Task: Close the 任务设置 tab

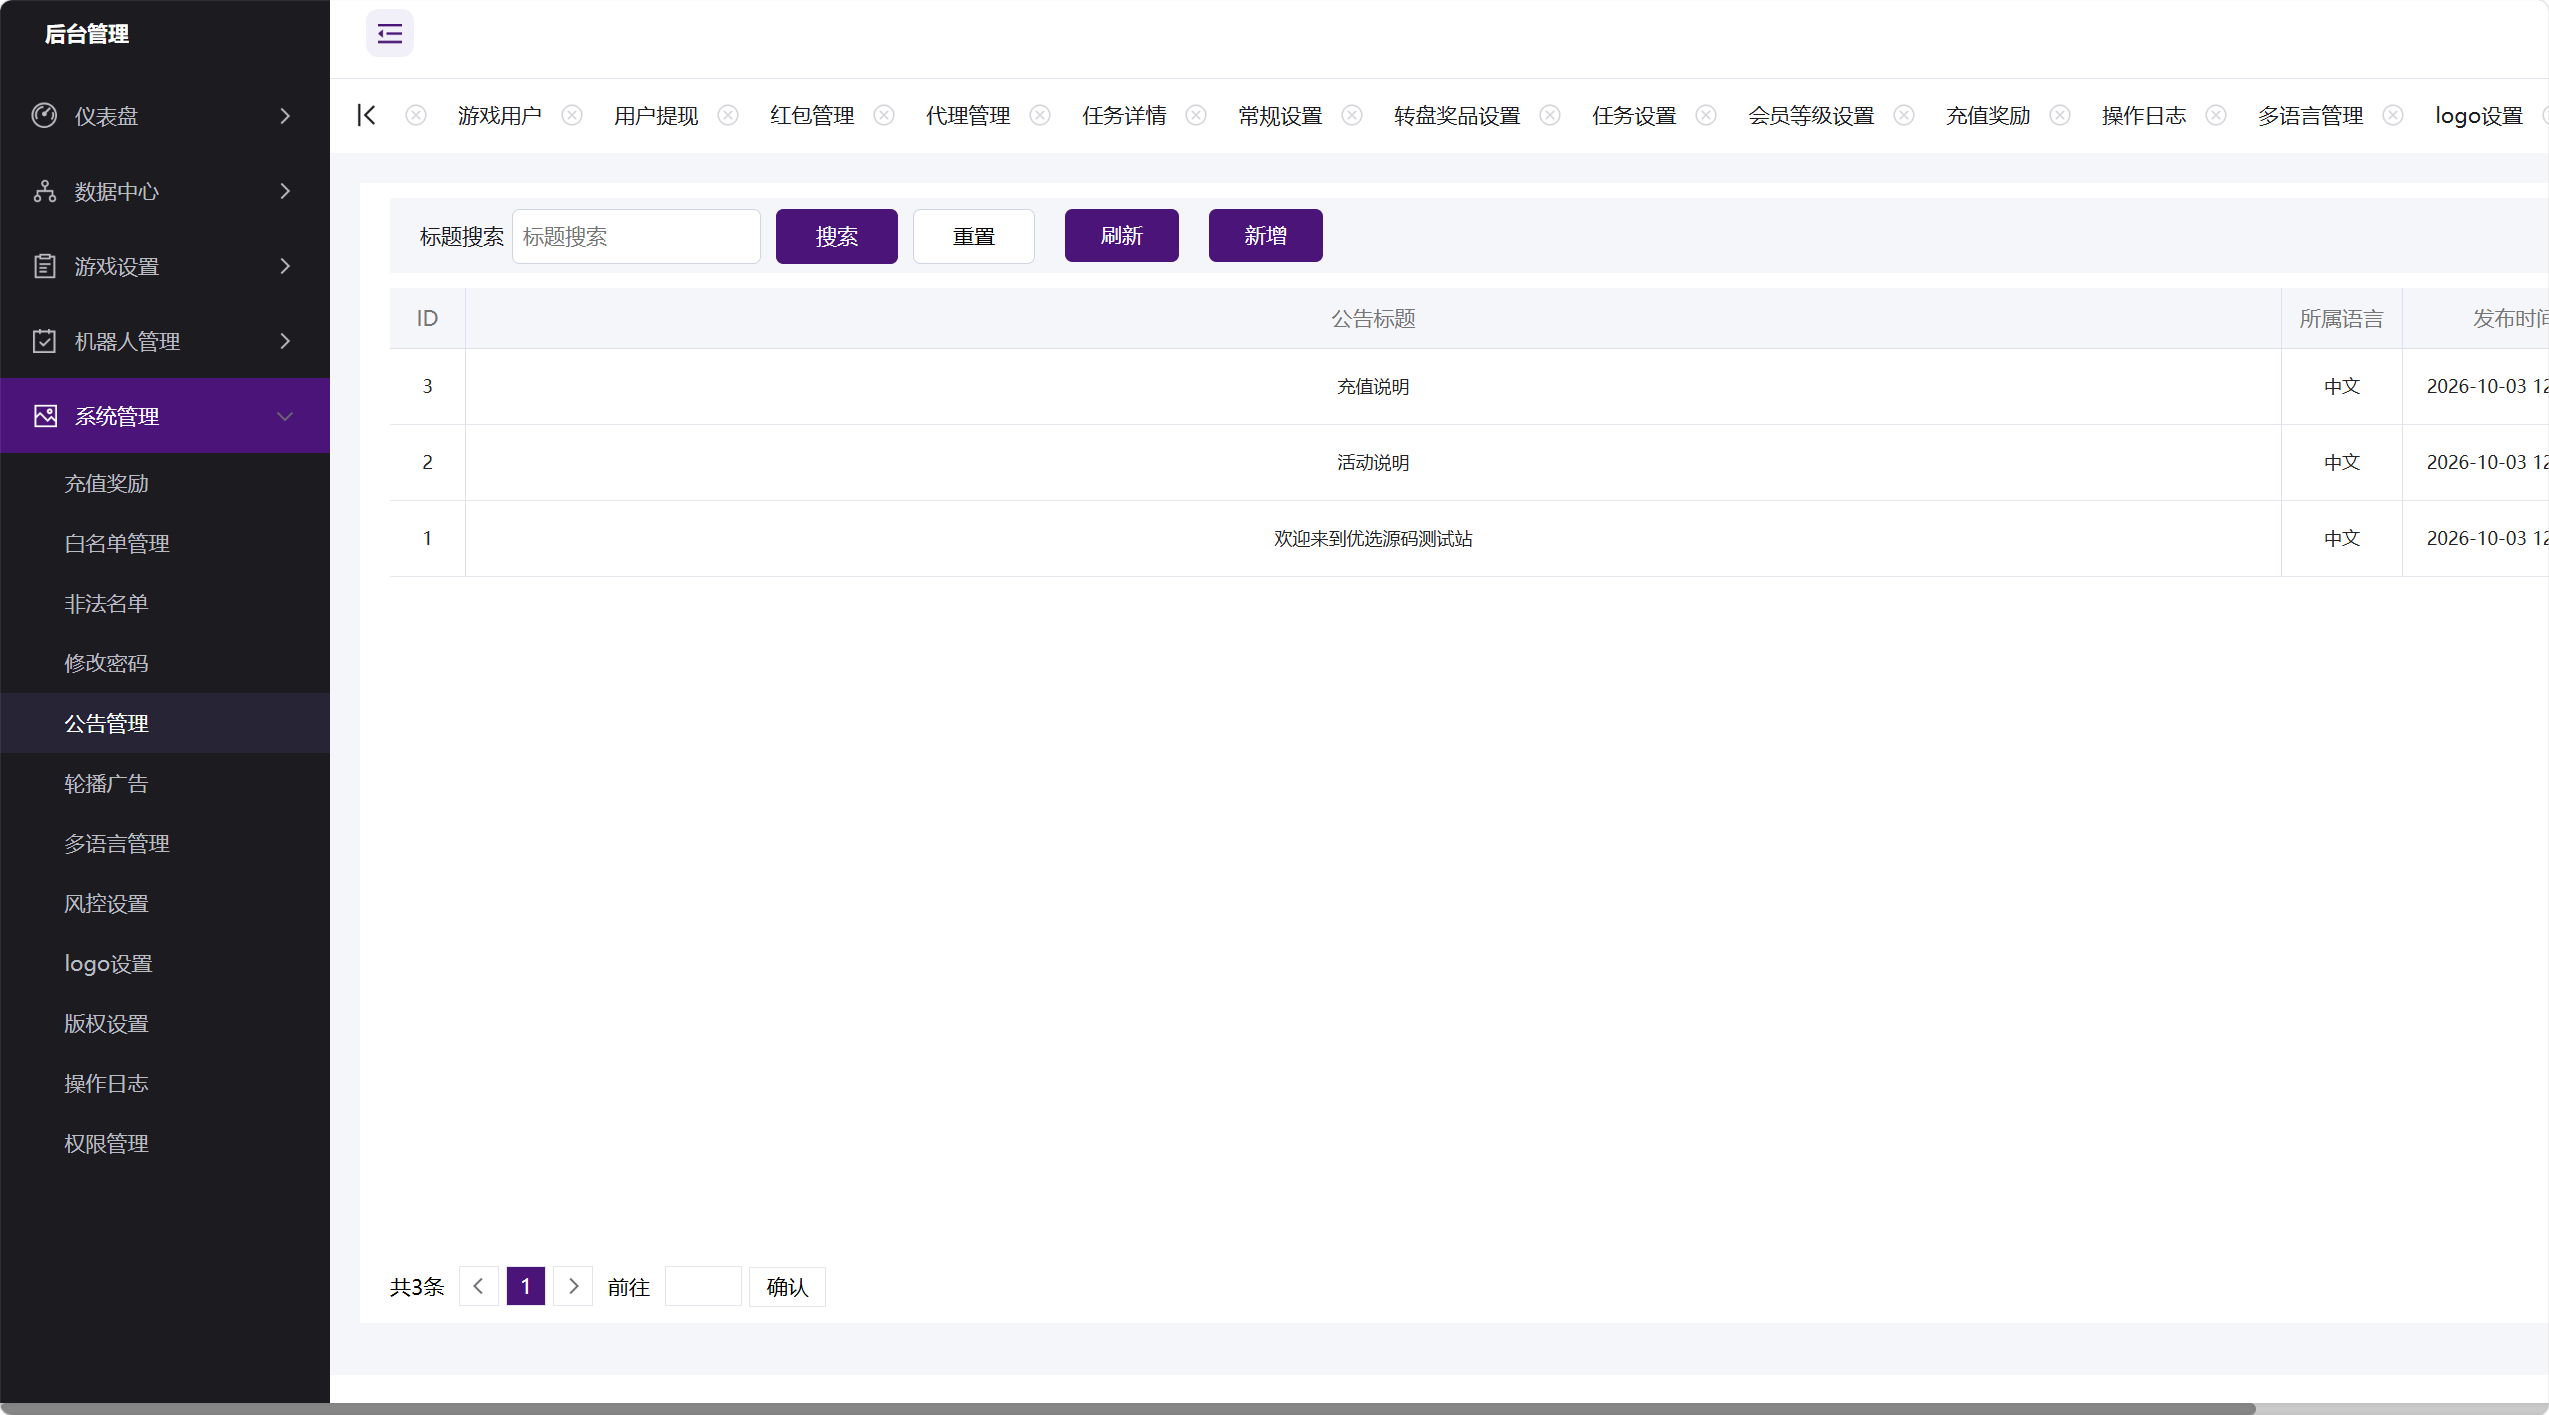Action: coord(1706,115)
